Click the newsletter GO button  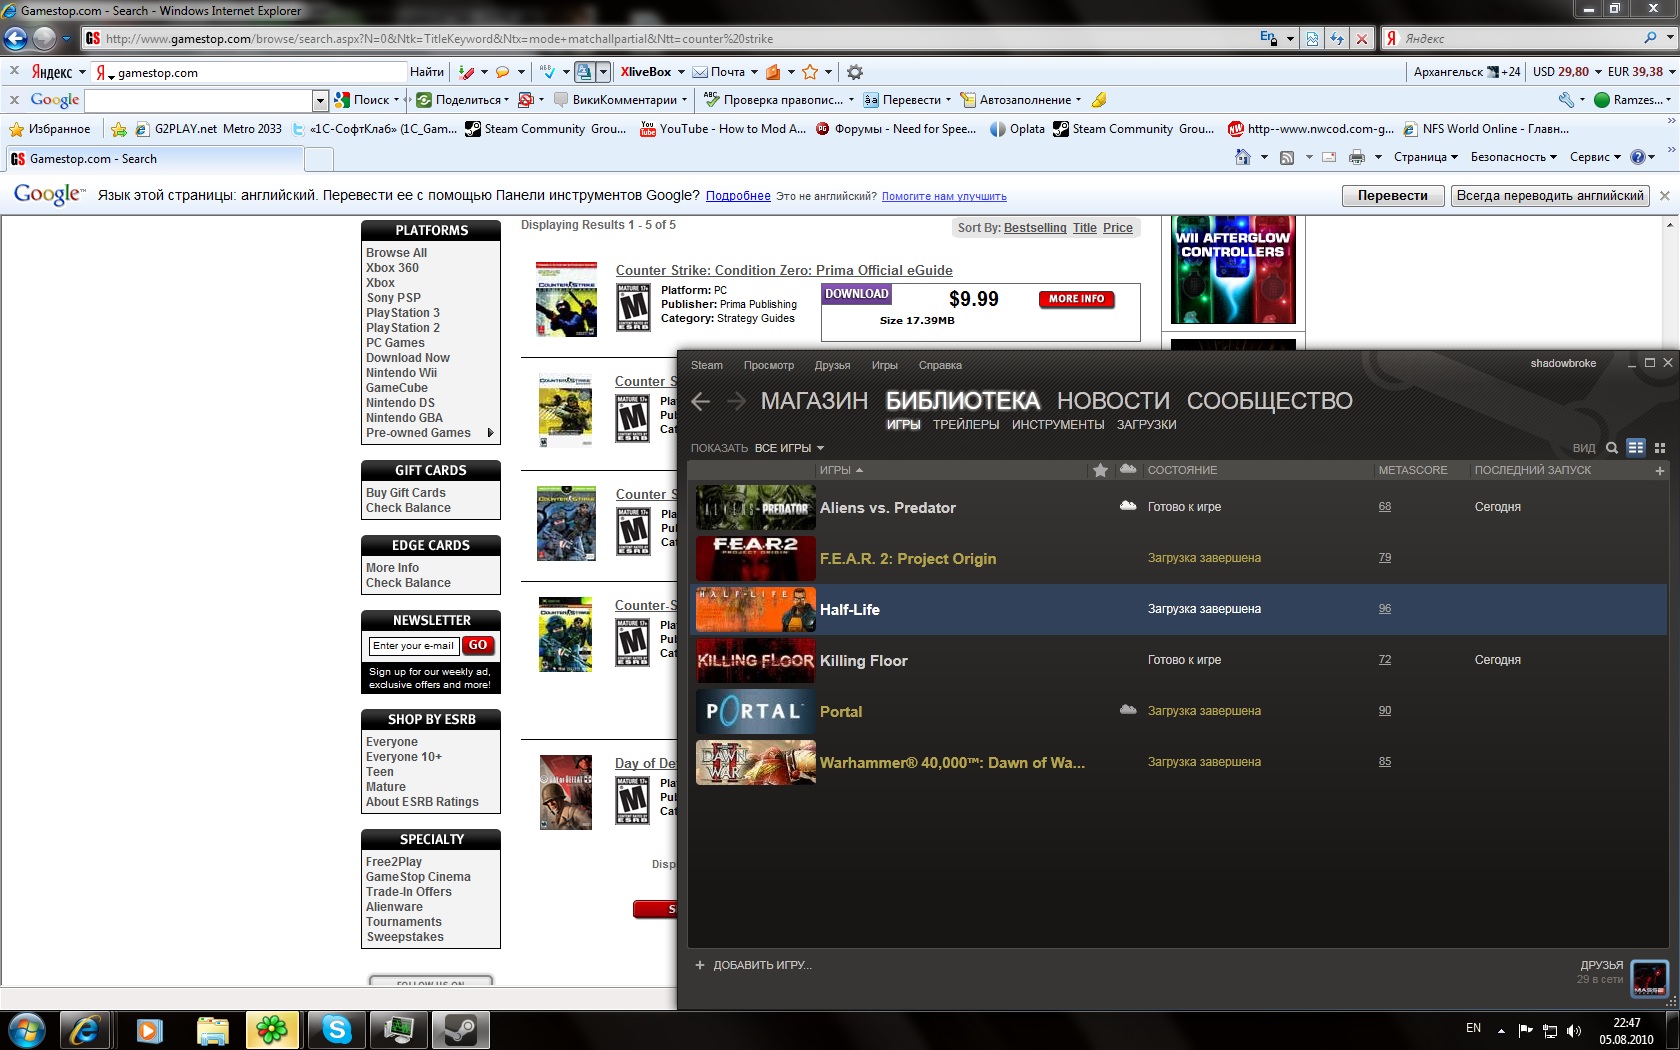coord(478,646)
